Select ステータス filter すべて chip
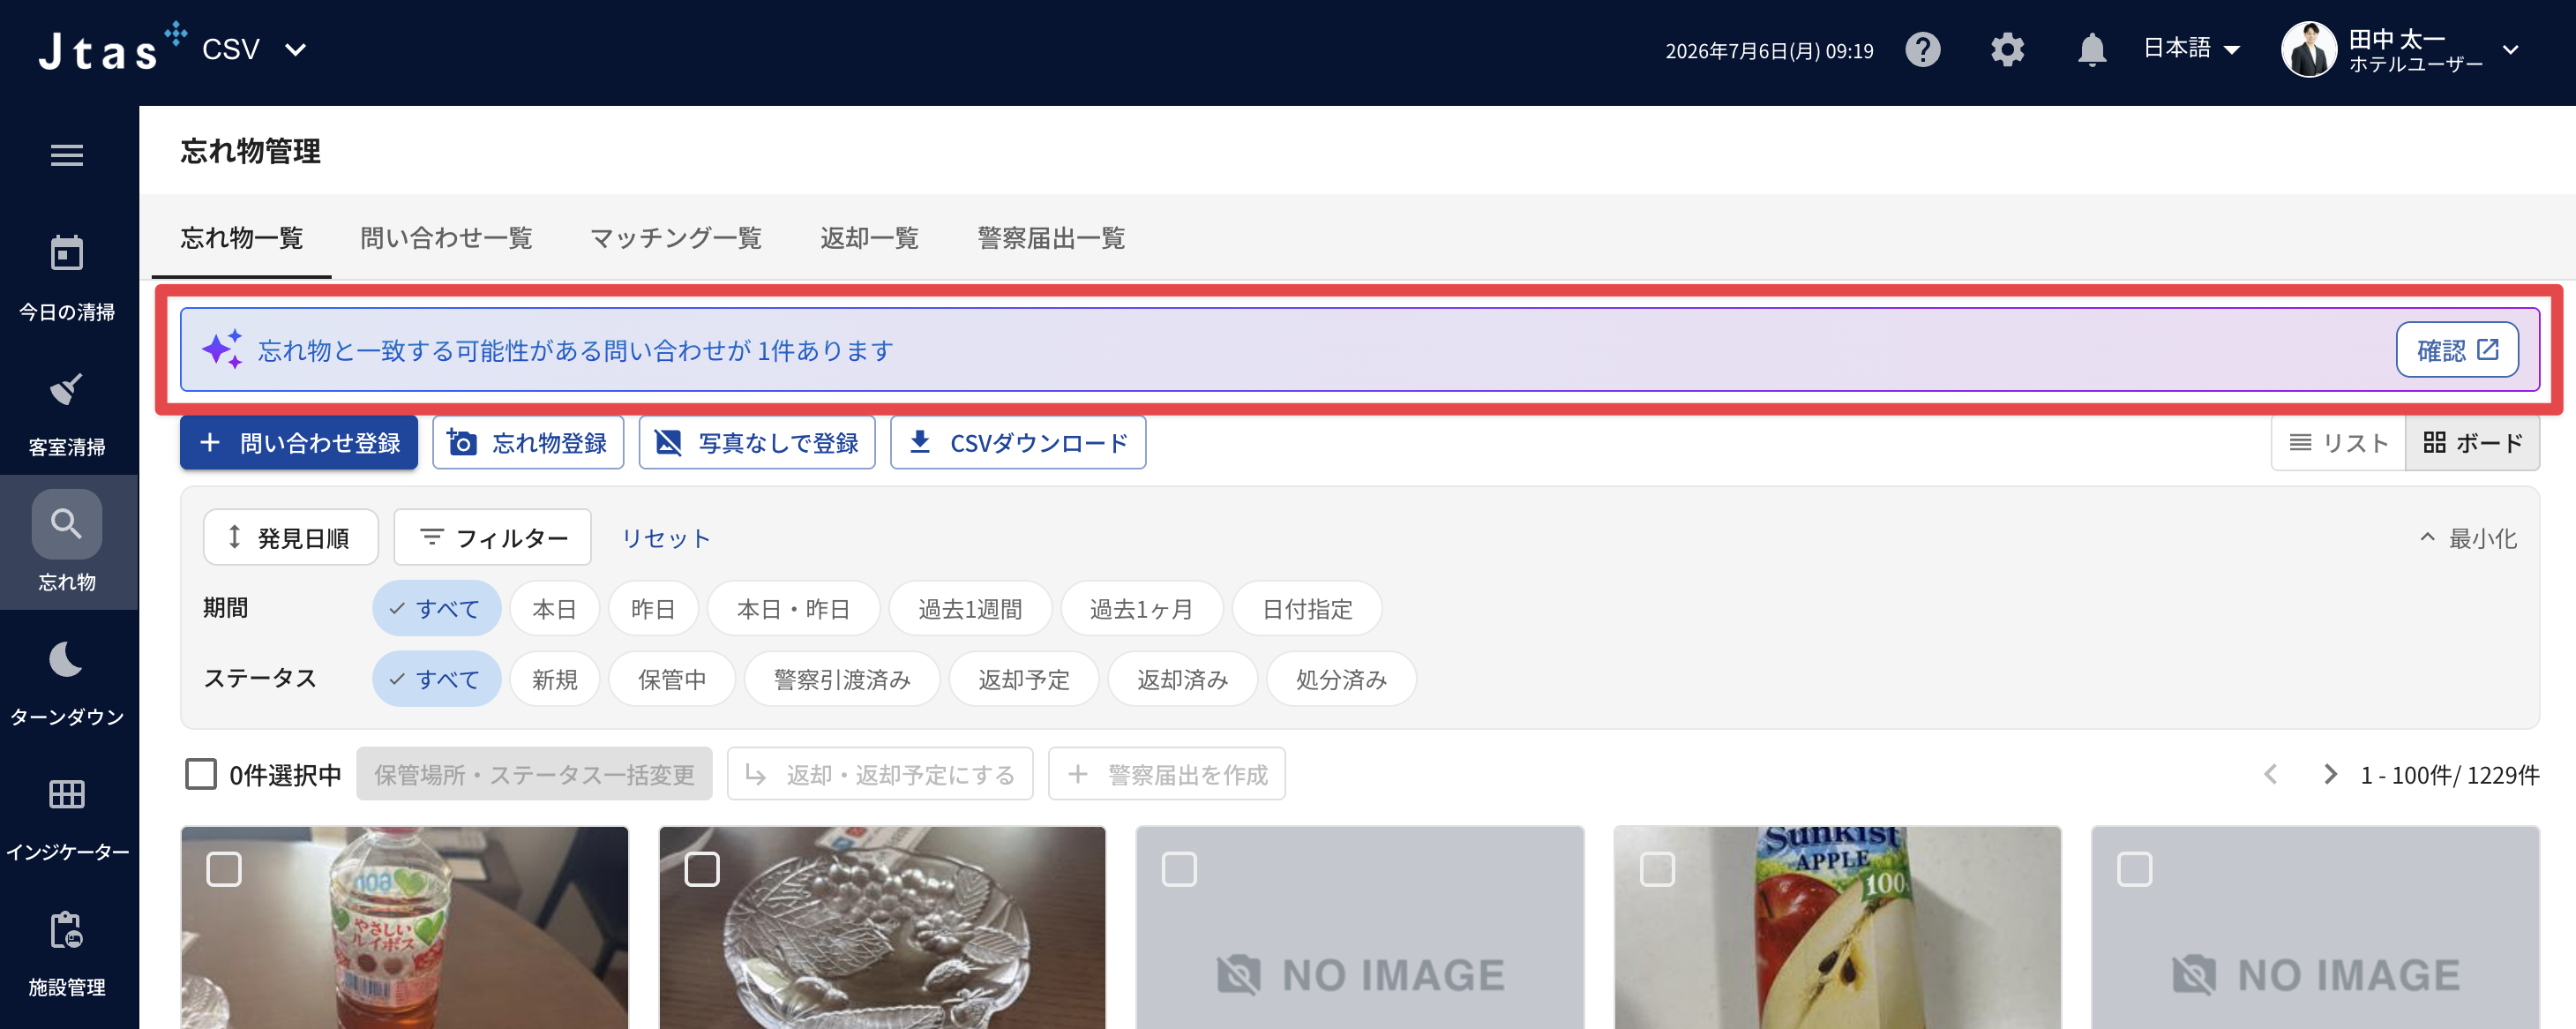Viewport: 2576px width, 1029px height. pyautogui.click(x=436, y=679)
